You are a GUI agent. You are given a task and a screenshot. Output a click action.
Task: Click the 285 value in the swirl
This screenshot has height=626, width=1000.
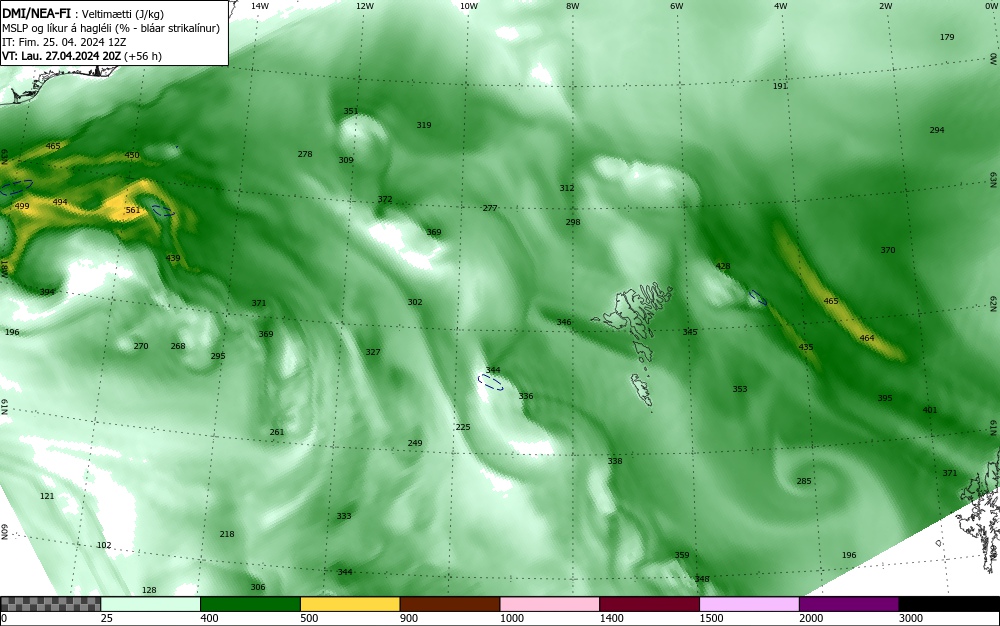tap(804, 481)
